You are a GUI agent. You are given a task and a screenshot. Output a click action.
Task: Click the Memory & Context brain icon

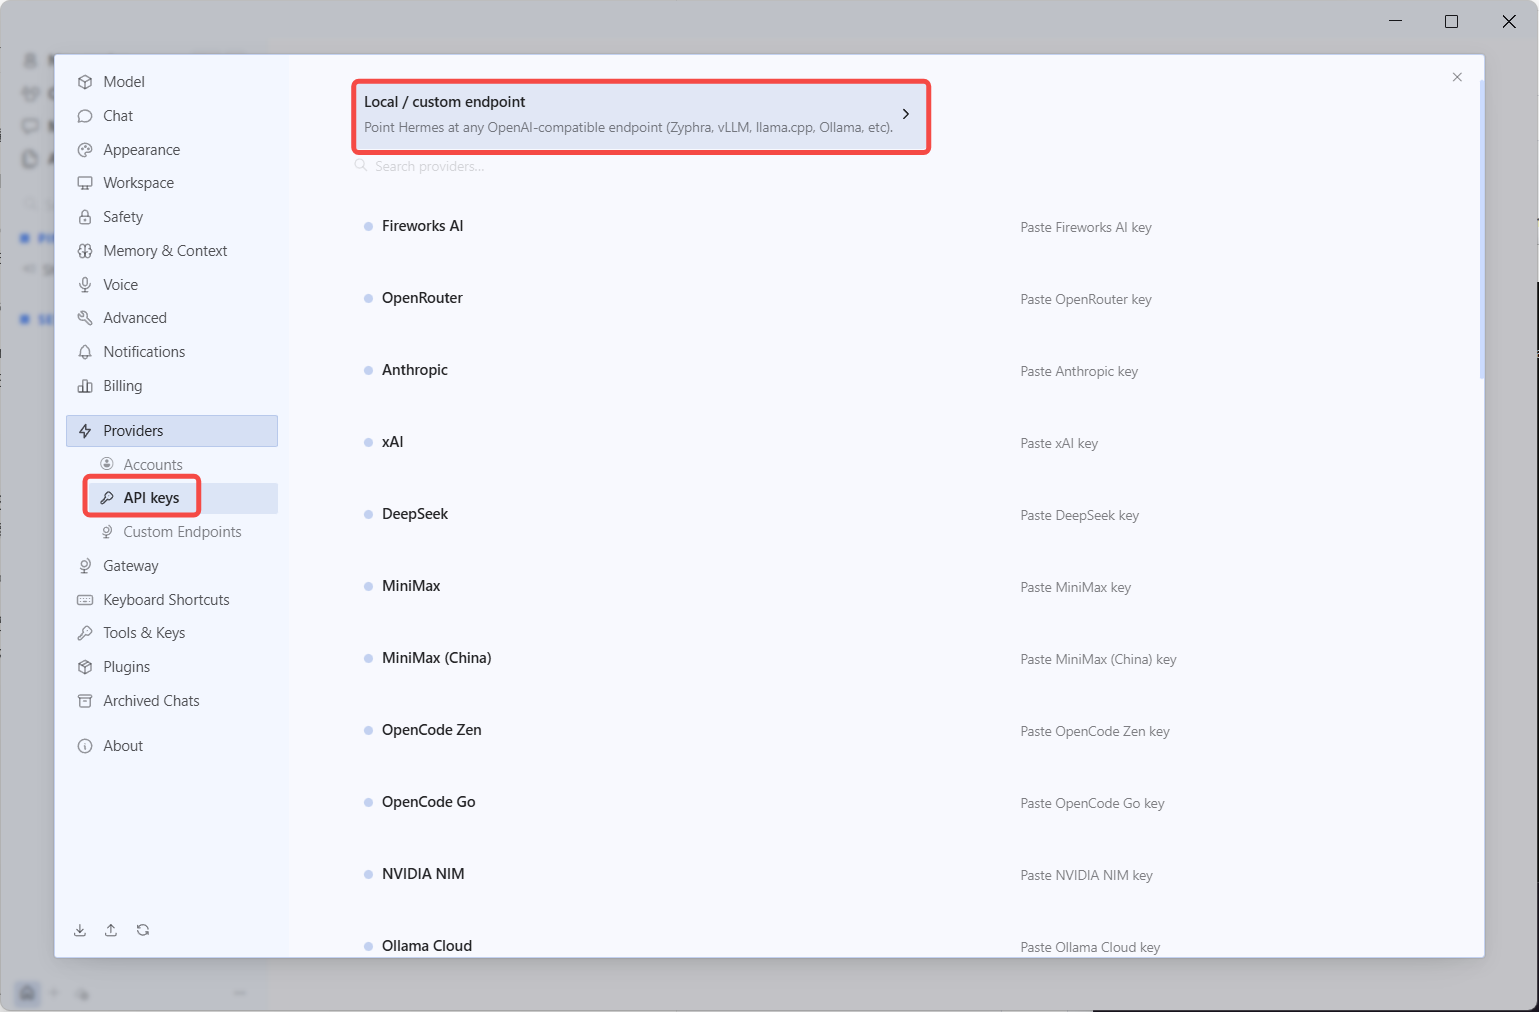(85, 251)
